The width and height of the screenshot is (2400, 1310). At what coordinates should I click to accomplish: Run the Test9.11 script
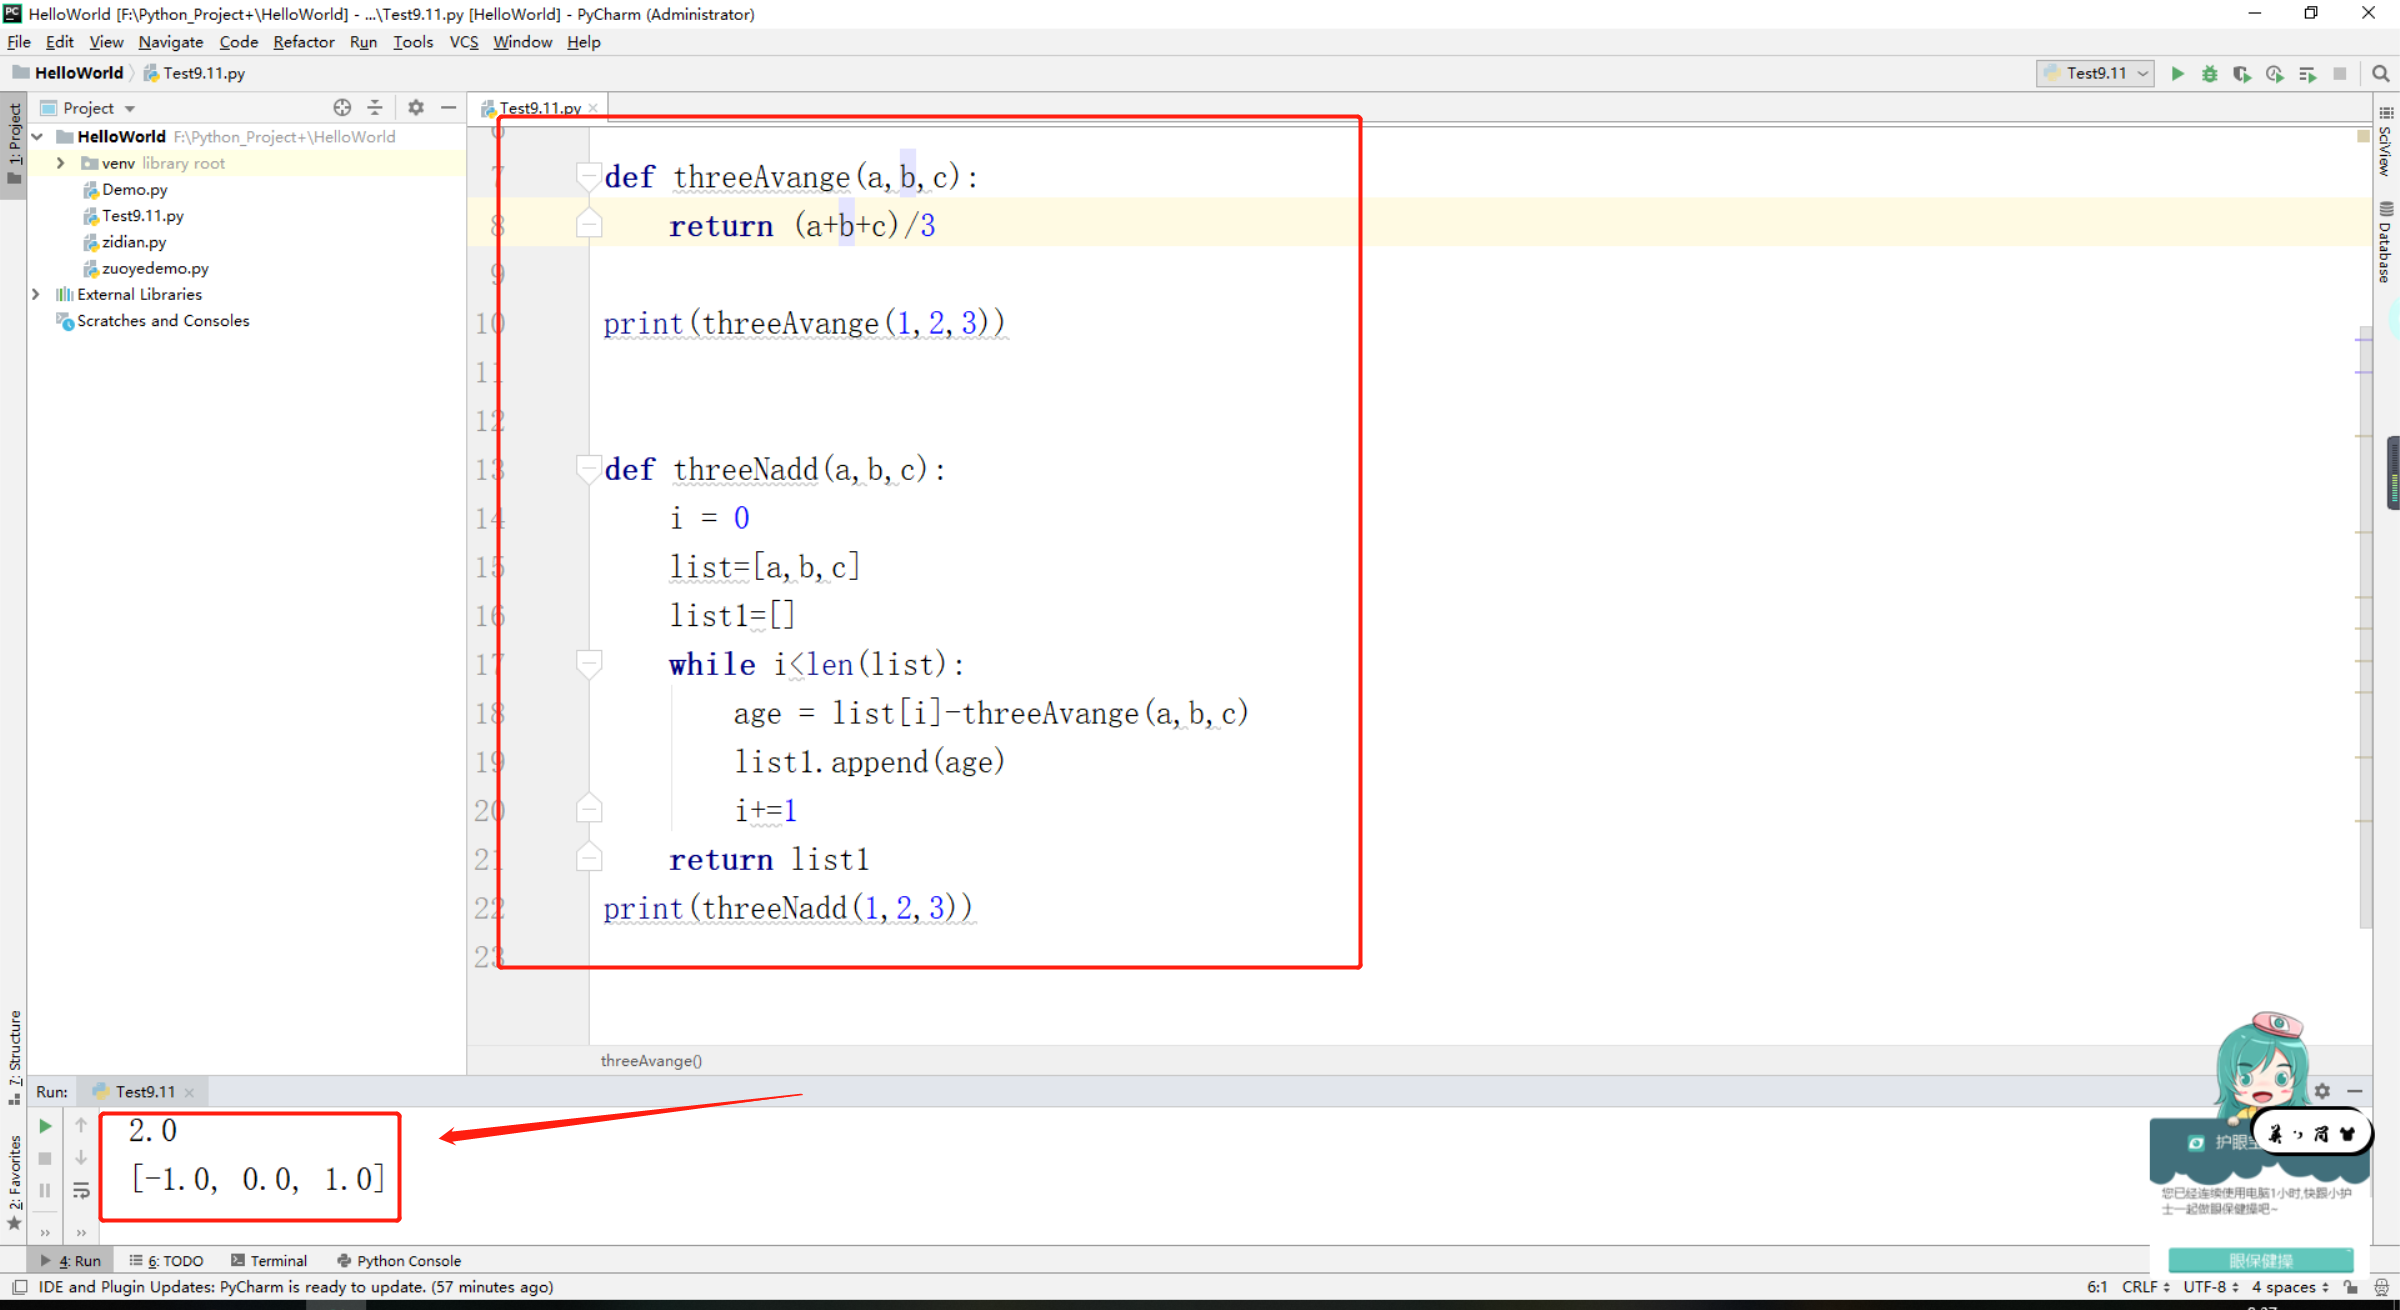pyautogui.click(x=2178, y=73)
